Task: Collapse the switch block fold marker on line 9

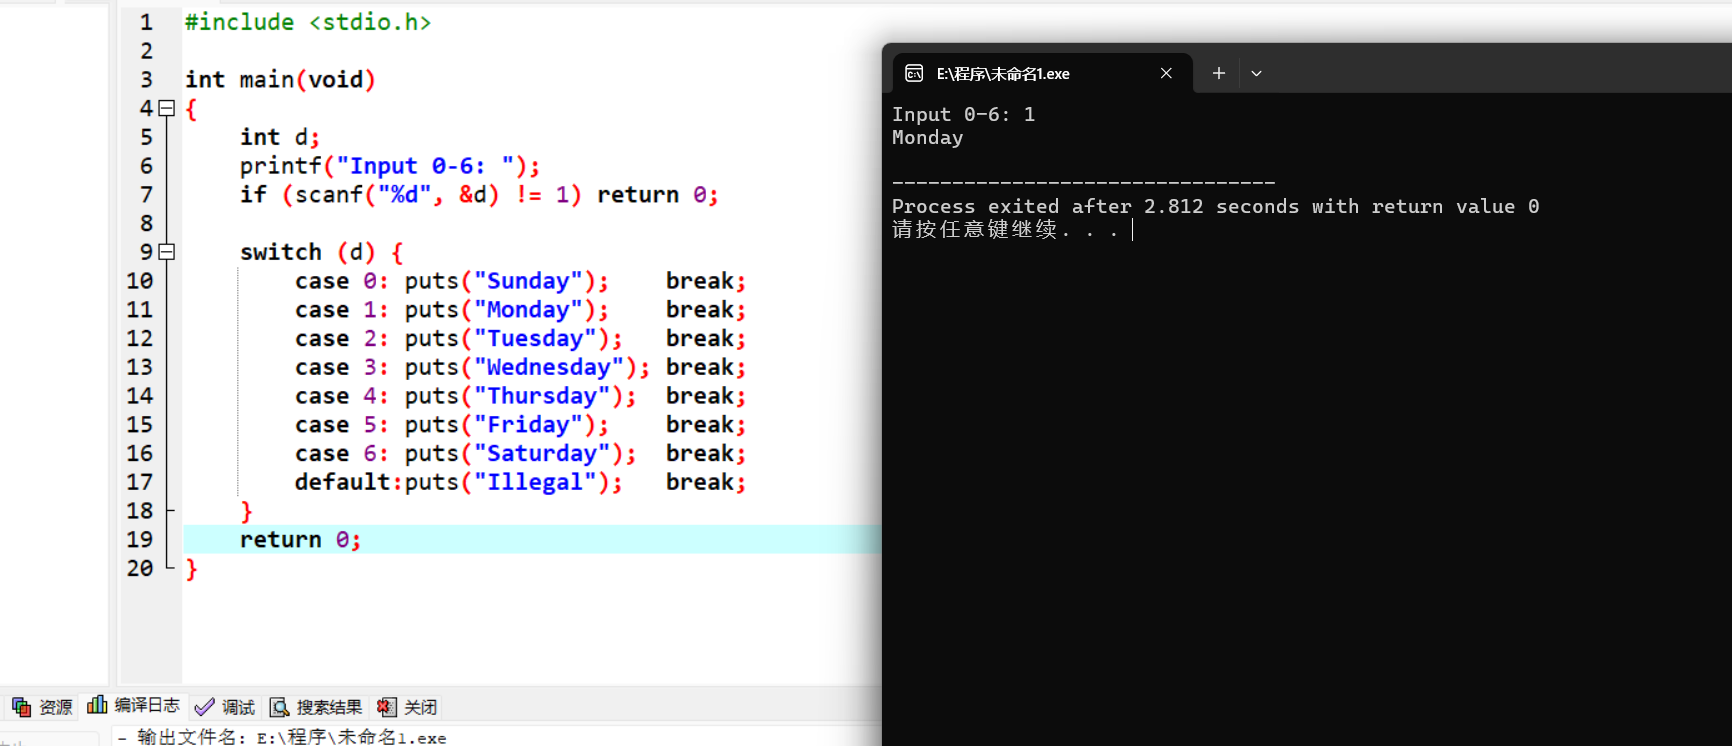Action: tap(167, 252)
